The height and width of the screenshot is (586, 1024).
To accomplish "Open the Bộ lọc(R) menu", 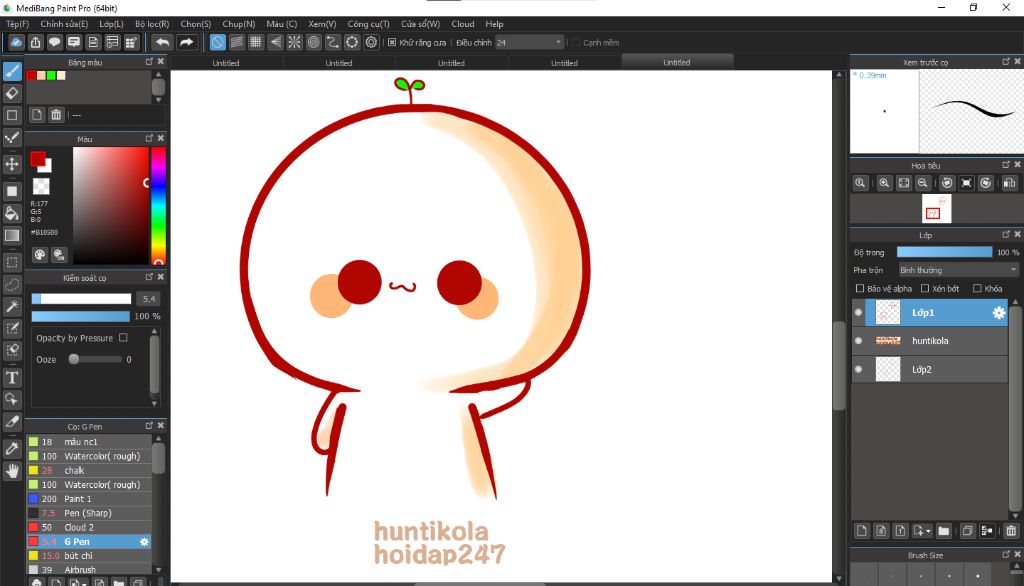I will coord(152,24).
